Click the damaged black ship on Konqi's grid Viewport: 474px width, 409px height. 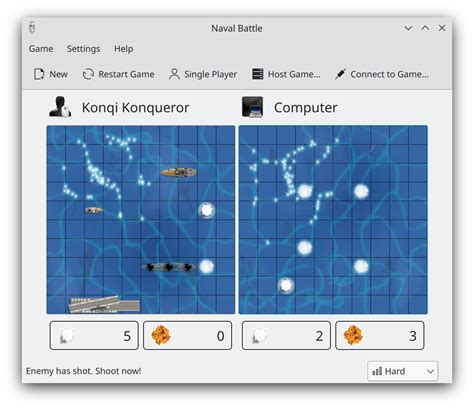click(169, 267)
